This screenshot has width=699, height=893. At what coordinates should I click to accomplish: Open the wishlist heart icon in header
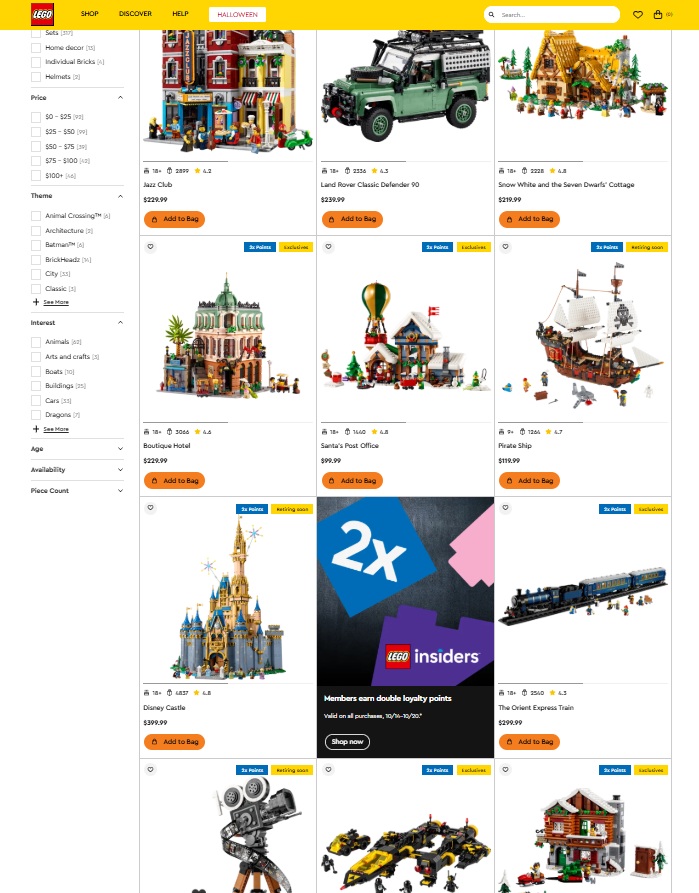[638, 15]
